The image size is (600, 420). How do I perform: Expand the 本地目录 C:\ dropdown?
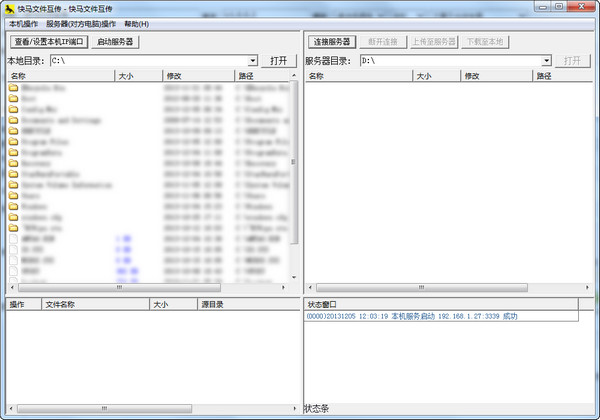(253, 61)
